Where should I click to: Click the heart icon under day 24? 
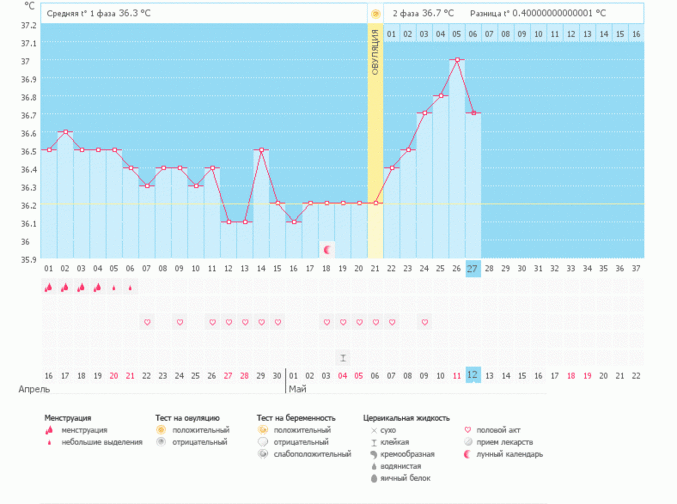tap(425, 322)
